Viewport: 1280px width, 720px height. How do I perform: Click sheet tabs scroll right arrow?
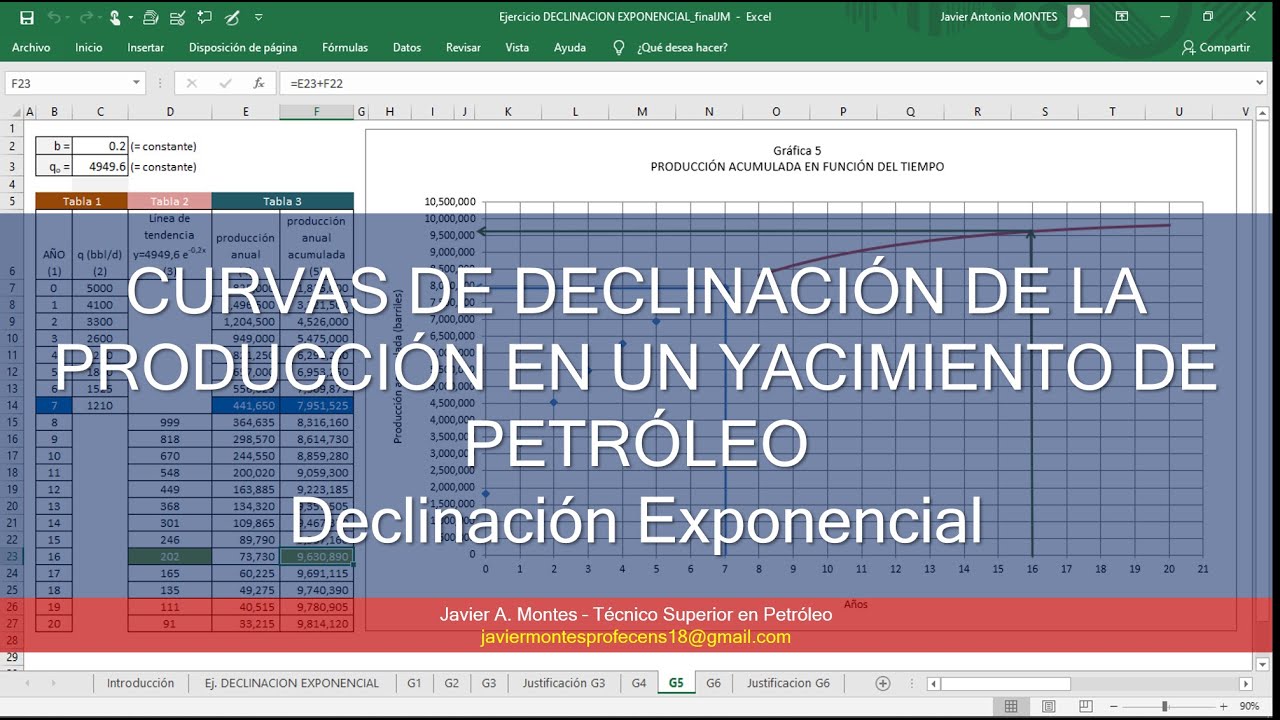tap(52, 683)
